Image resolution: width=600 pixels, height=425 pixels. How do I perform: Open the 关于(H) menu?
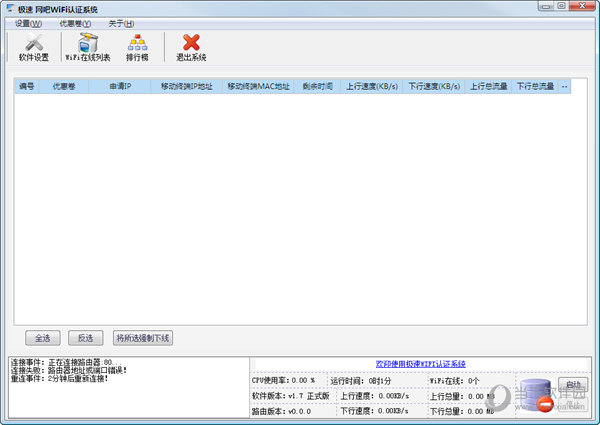[121, 24]
